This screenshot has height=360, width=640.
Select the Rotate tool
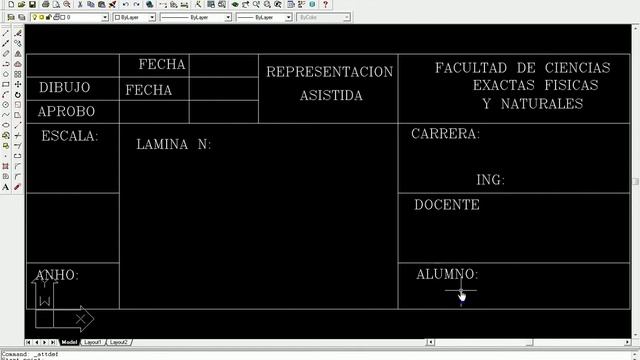18,95
